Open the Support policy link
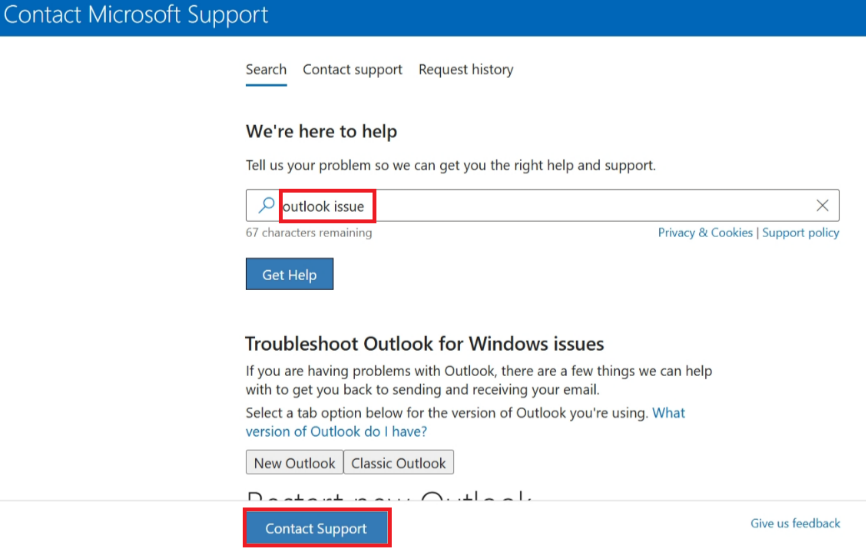The height and width of the screenshot is (555, 866). tap(800, 232)
